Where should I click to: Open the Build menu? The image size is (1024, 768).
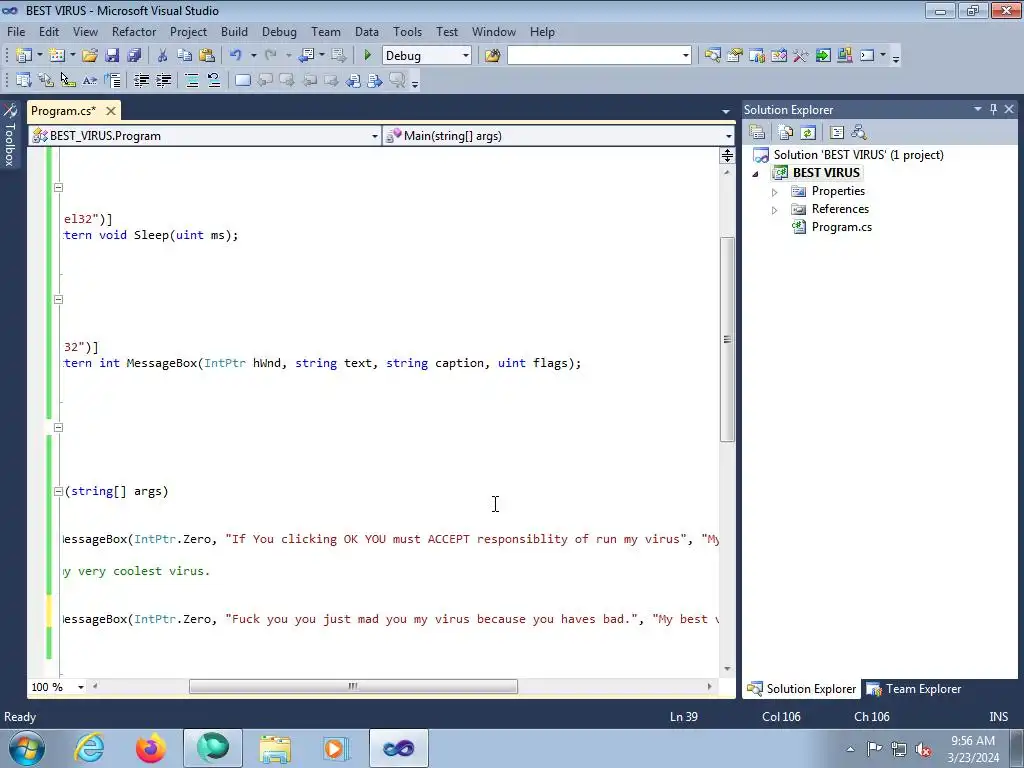pyautogui.click(x=234, y=31)
